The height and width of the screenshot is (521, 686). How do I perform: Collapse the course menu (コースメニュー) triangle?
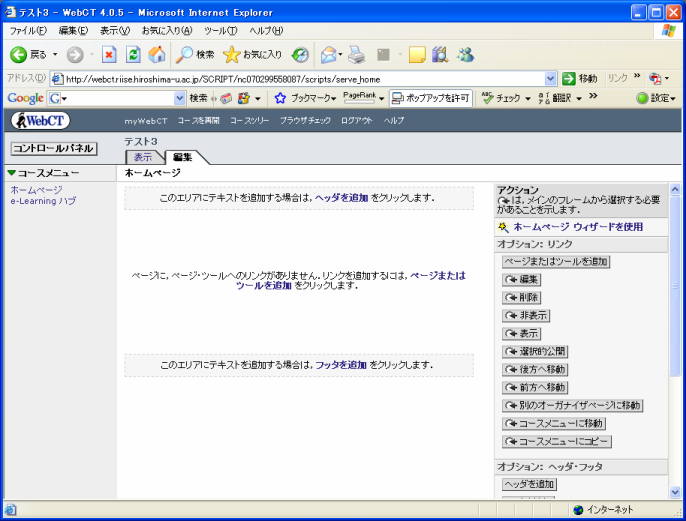[11, 173]
